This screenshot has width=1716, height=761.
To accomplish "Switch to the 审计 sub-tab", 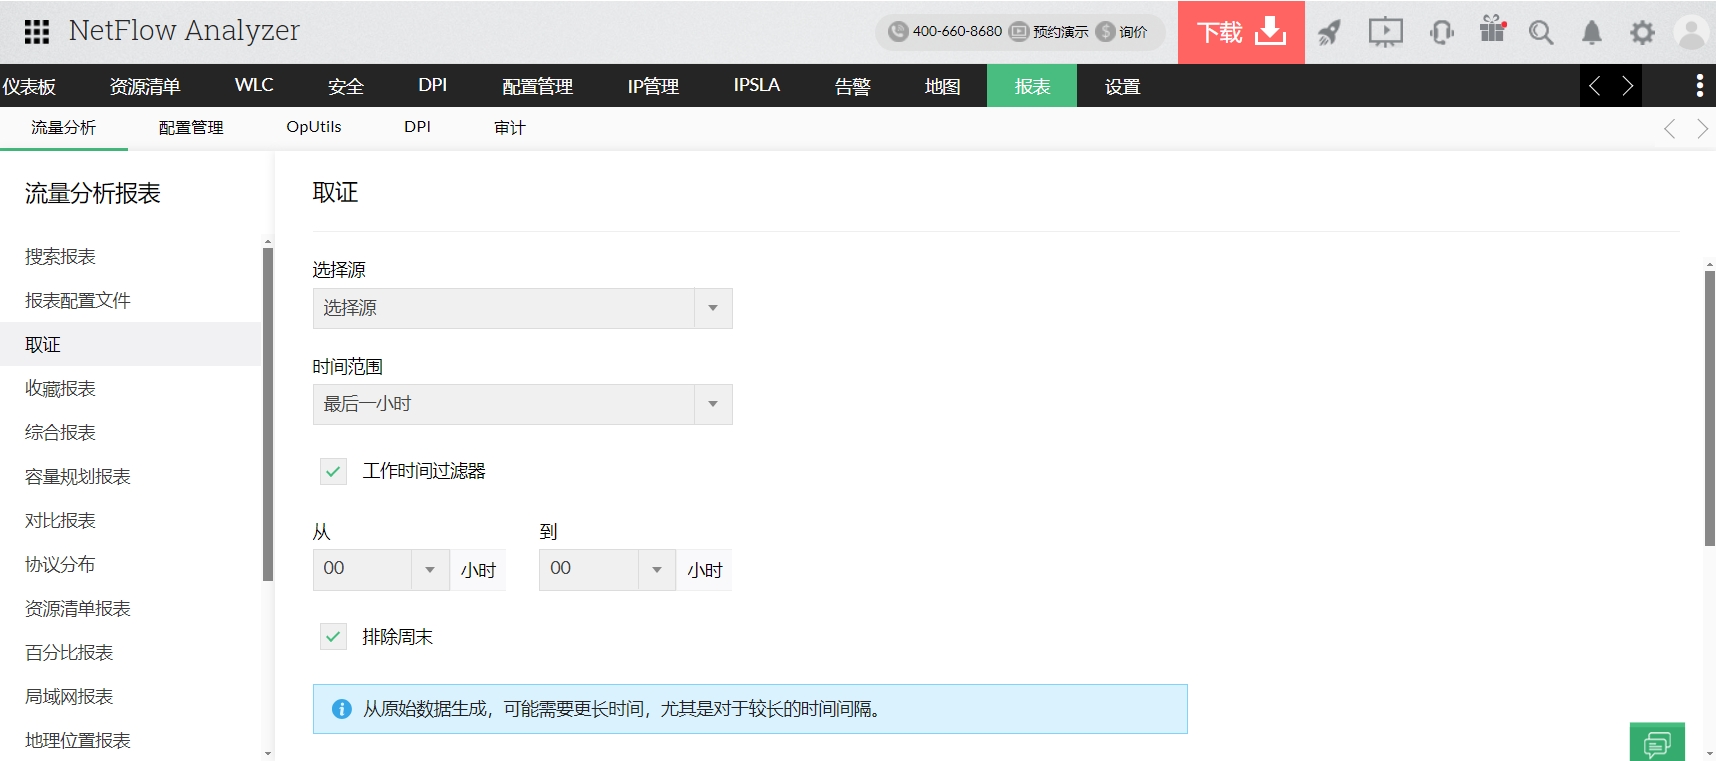I will (510, 128).
